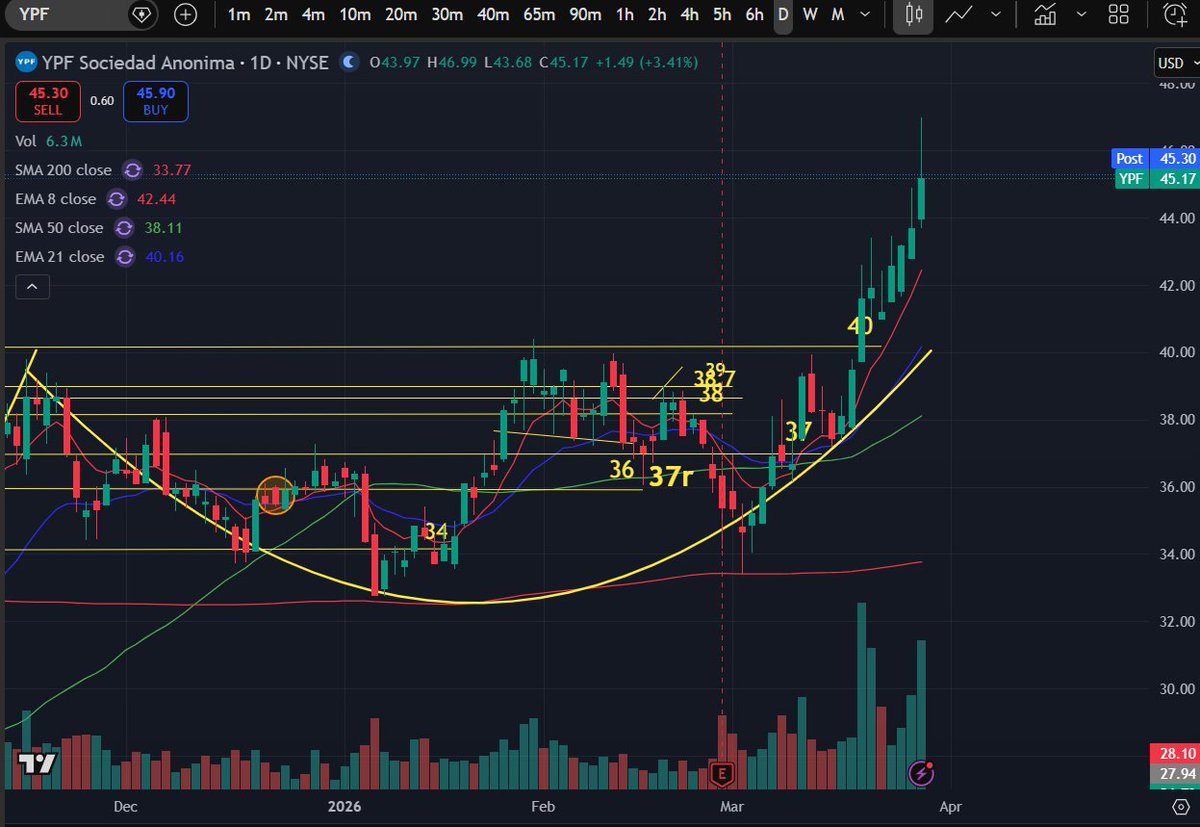The width and height of the screenshot is (1200, 827).
Task: Click the refresh icon beside EMA 21 close
Action: click(x=124, y=257)
